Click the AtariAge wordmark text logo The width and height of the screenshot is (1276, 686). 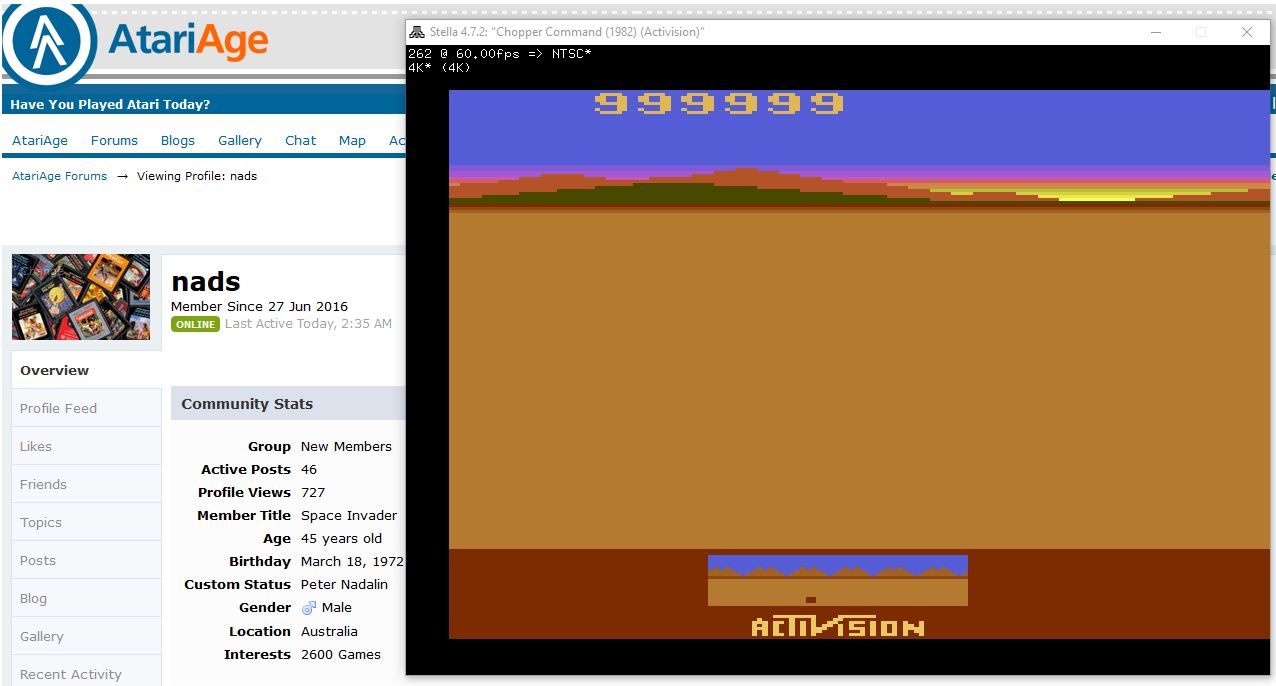pos(188,41)
